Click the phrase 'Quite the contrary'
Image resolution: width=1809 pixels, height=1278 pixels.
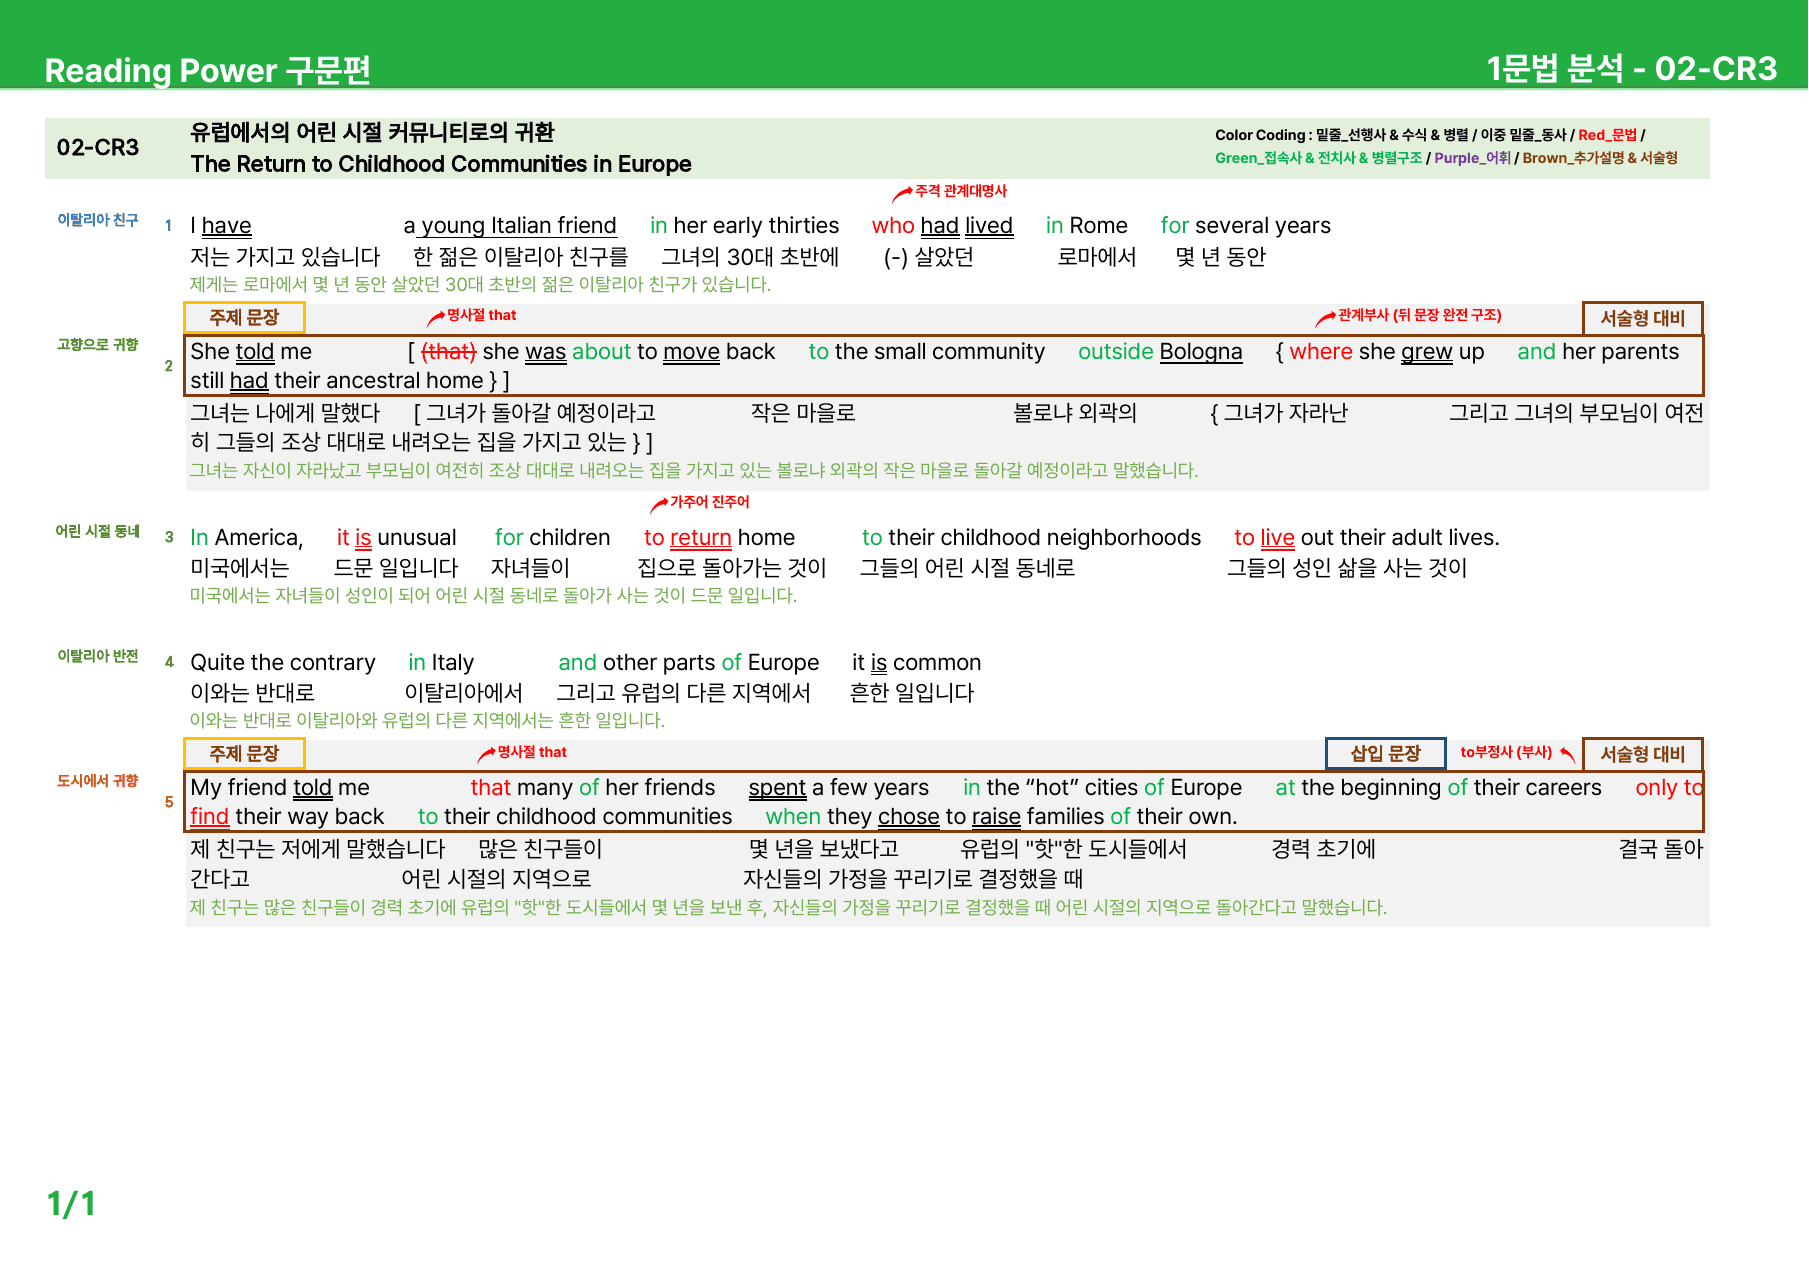(283, 663)
